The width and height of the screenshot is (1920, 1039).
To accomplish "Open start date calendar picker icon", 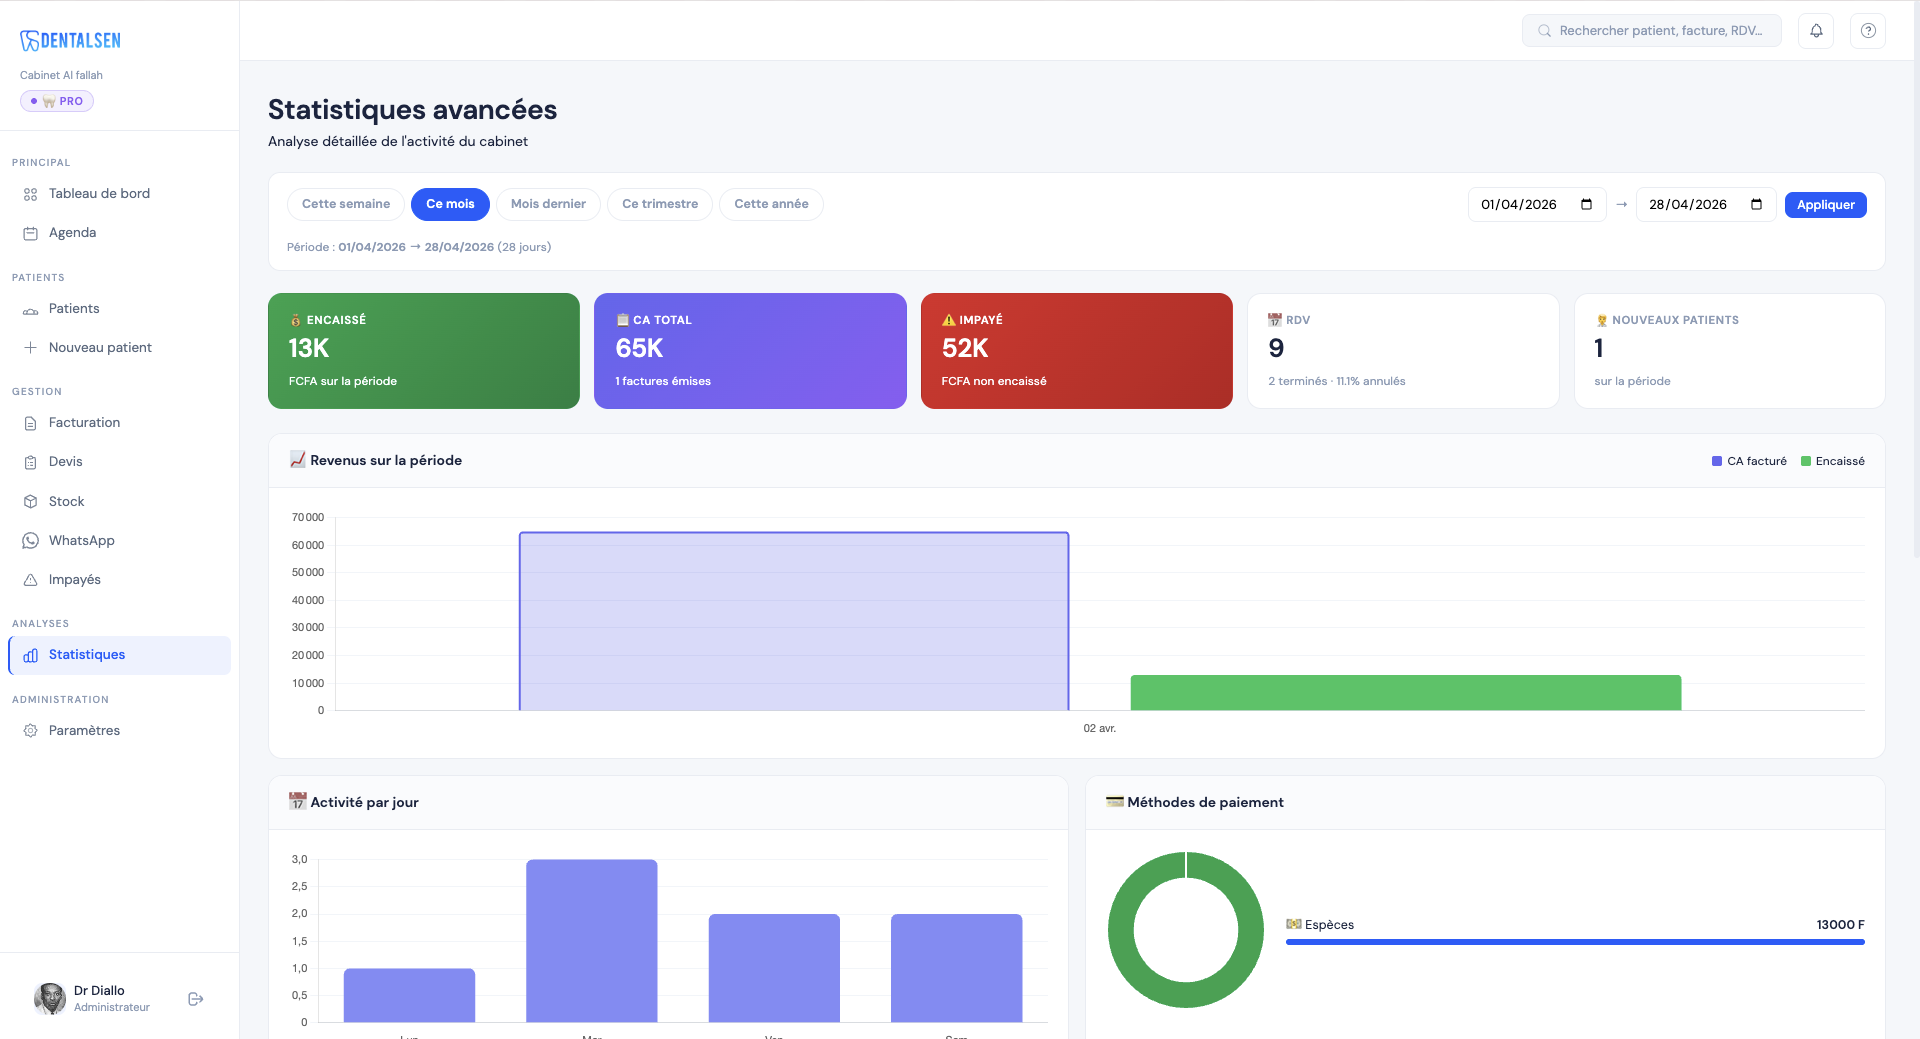I will point(1586,204).
